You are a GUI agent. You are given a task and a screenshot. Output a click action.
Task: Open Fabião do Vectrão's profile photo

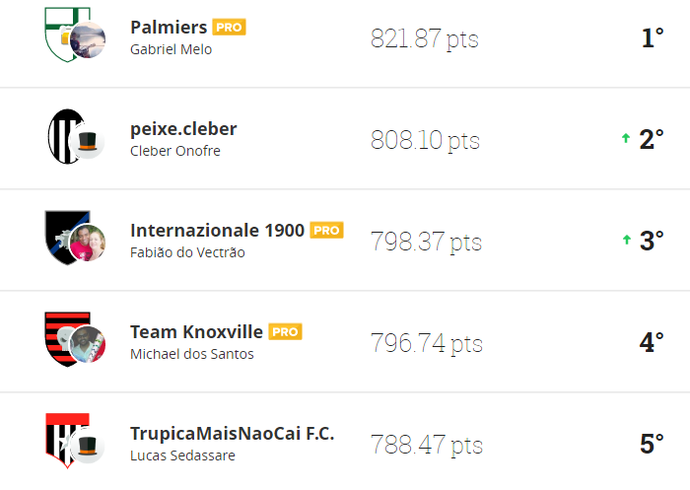(x=88, y=243)
